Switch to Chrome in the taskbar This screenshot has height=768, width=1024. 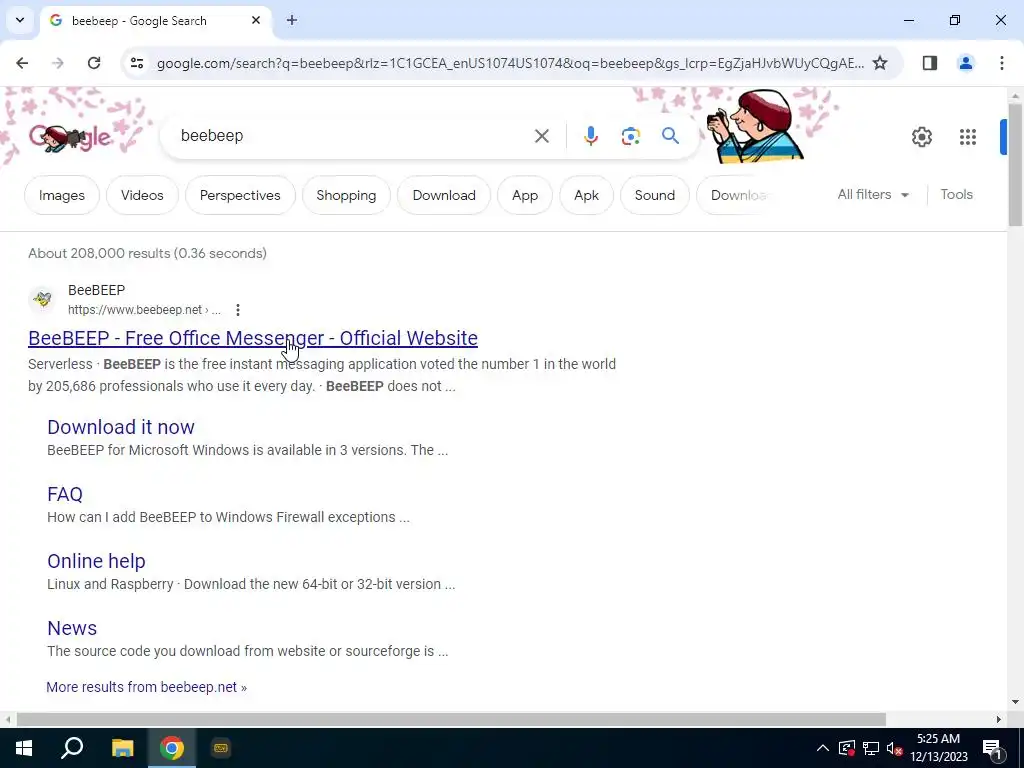(x=172, y=748)
